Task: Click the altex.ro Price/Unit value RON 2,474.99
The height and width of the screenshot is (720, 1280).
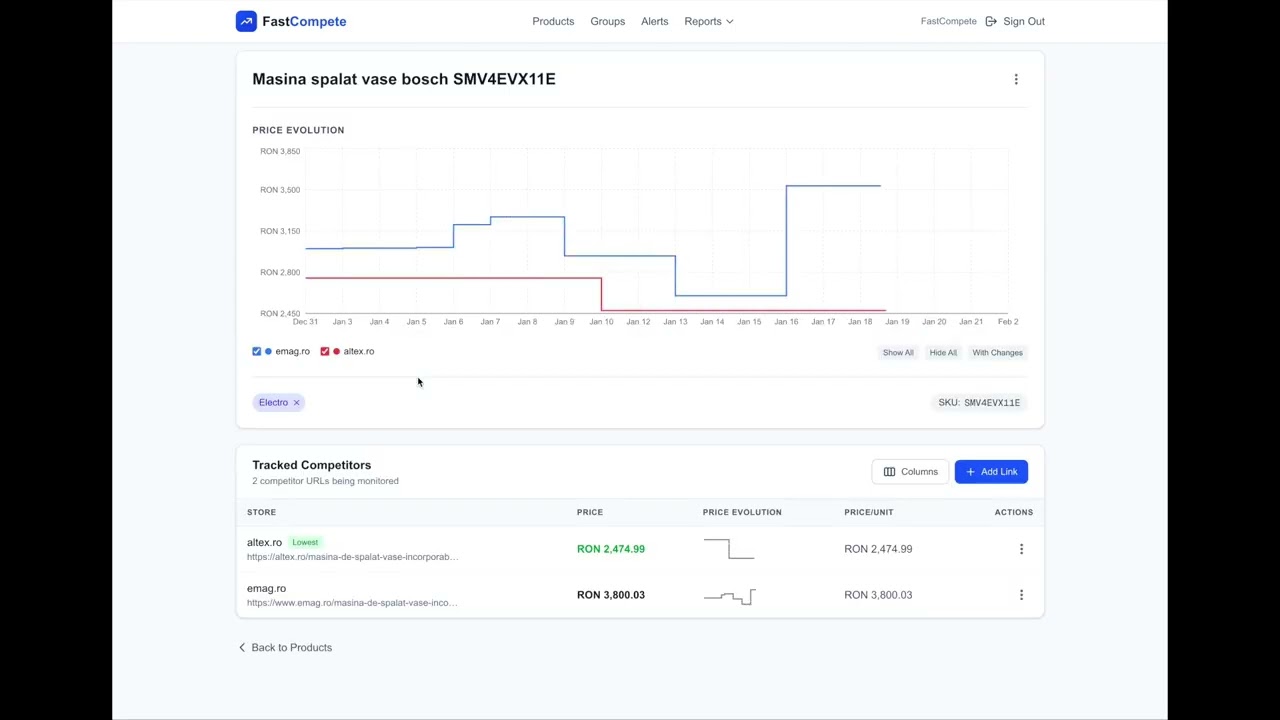Action: coord(878,549)
